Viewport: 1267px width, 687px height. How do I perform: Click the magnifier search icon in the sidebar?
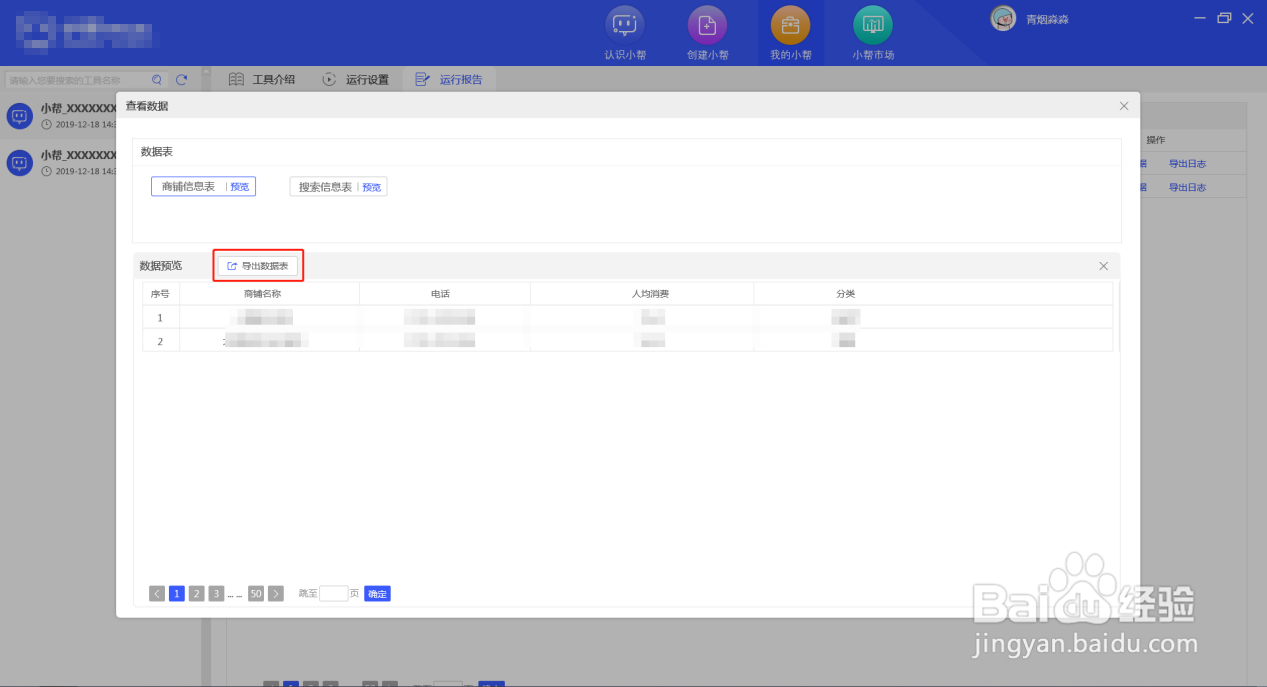click(157, 80)
